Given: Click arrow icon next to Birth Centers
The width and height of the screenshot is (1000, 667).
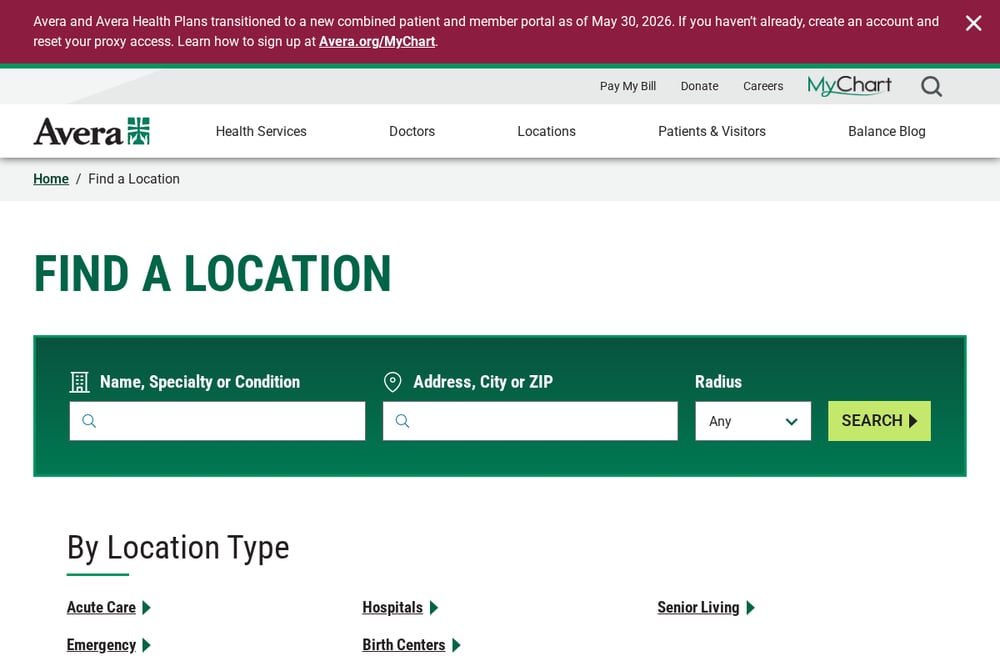Looking at the screenshot, I should click(x=457, y=645).
